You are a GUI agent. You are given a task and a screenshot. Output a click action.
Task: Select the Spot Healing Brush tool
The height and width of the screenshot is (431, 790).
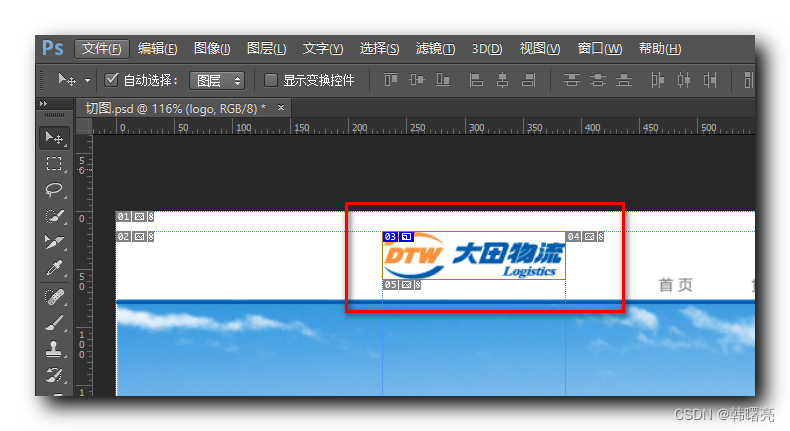point(54,296)
